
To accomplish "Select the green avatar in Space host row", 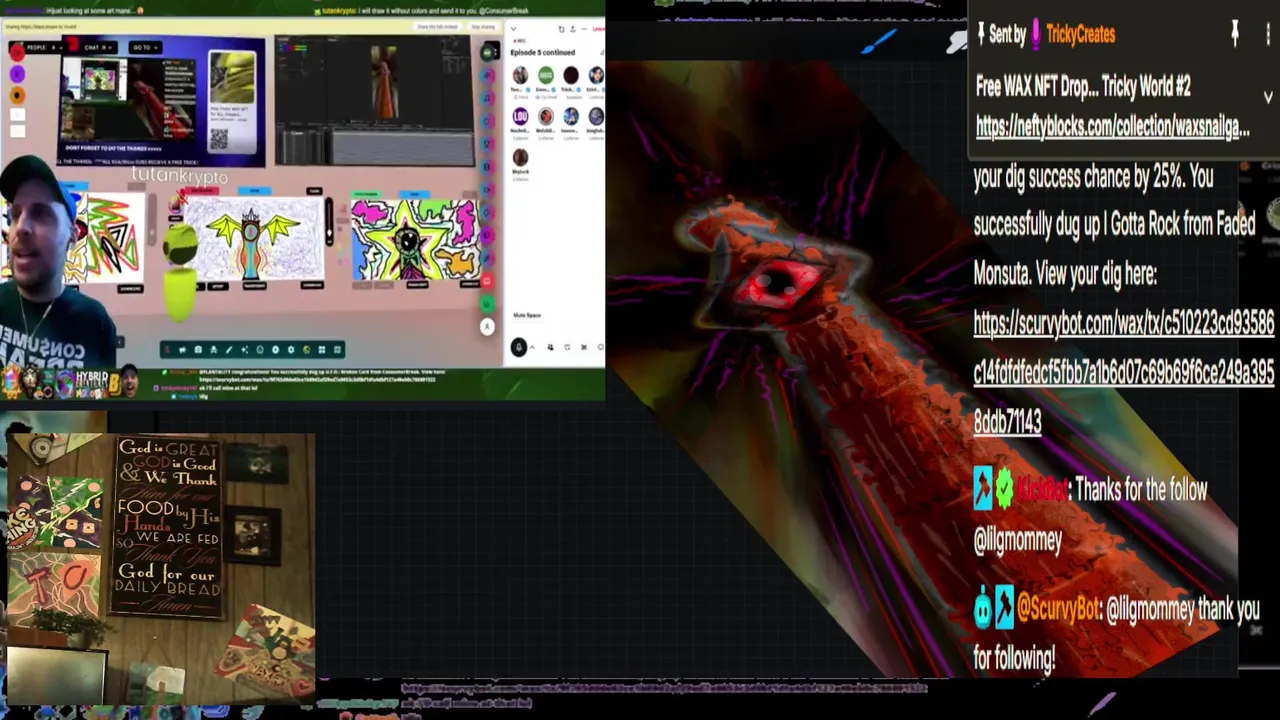I will [x=546, y=75].
